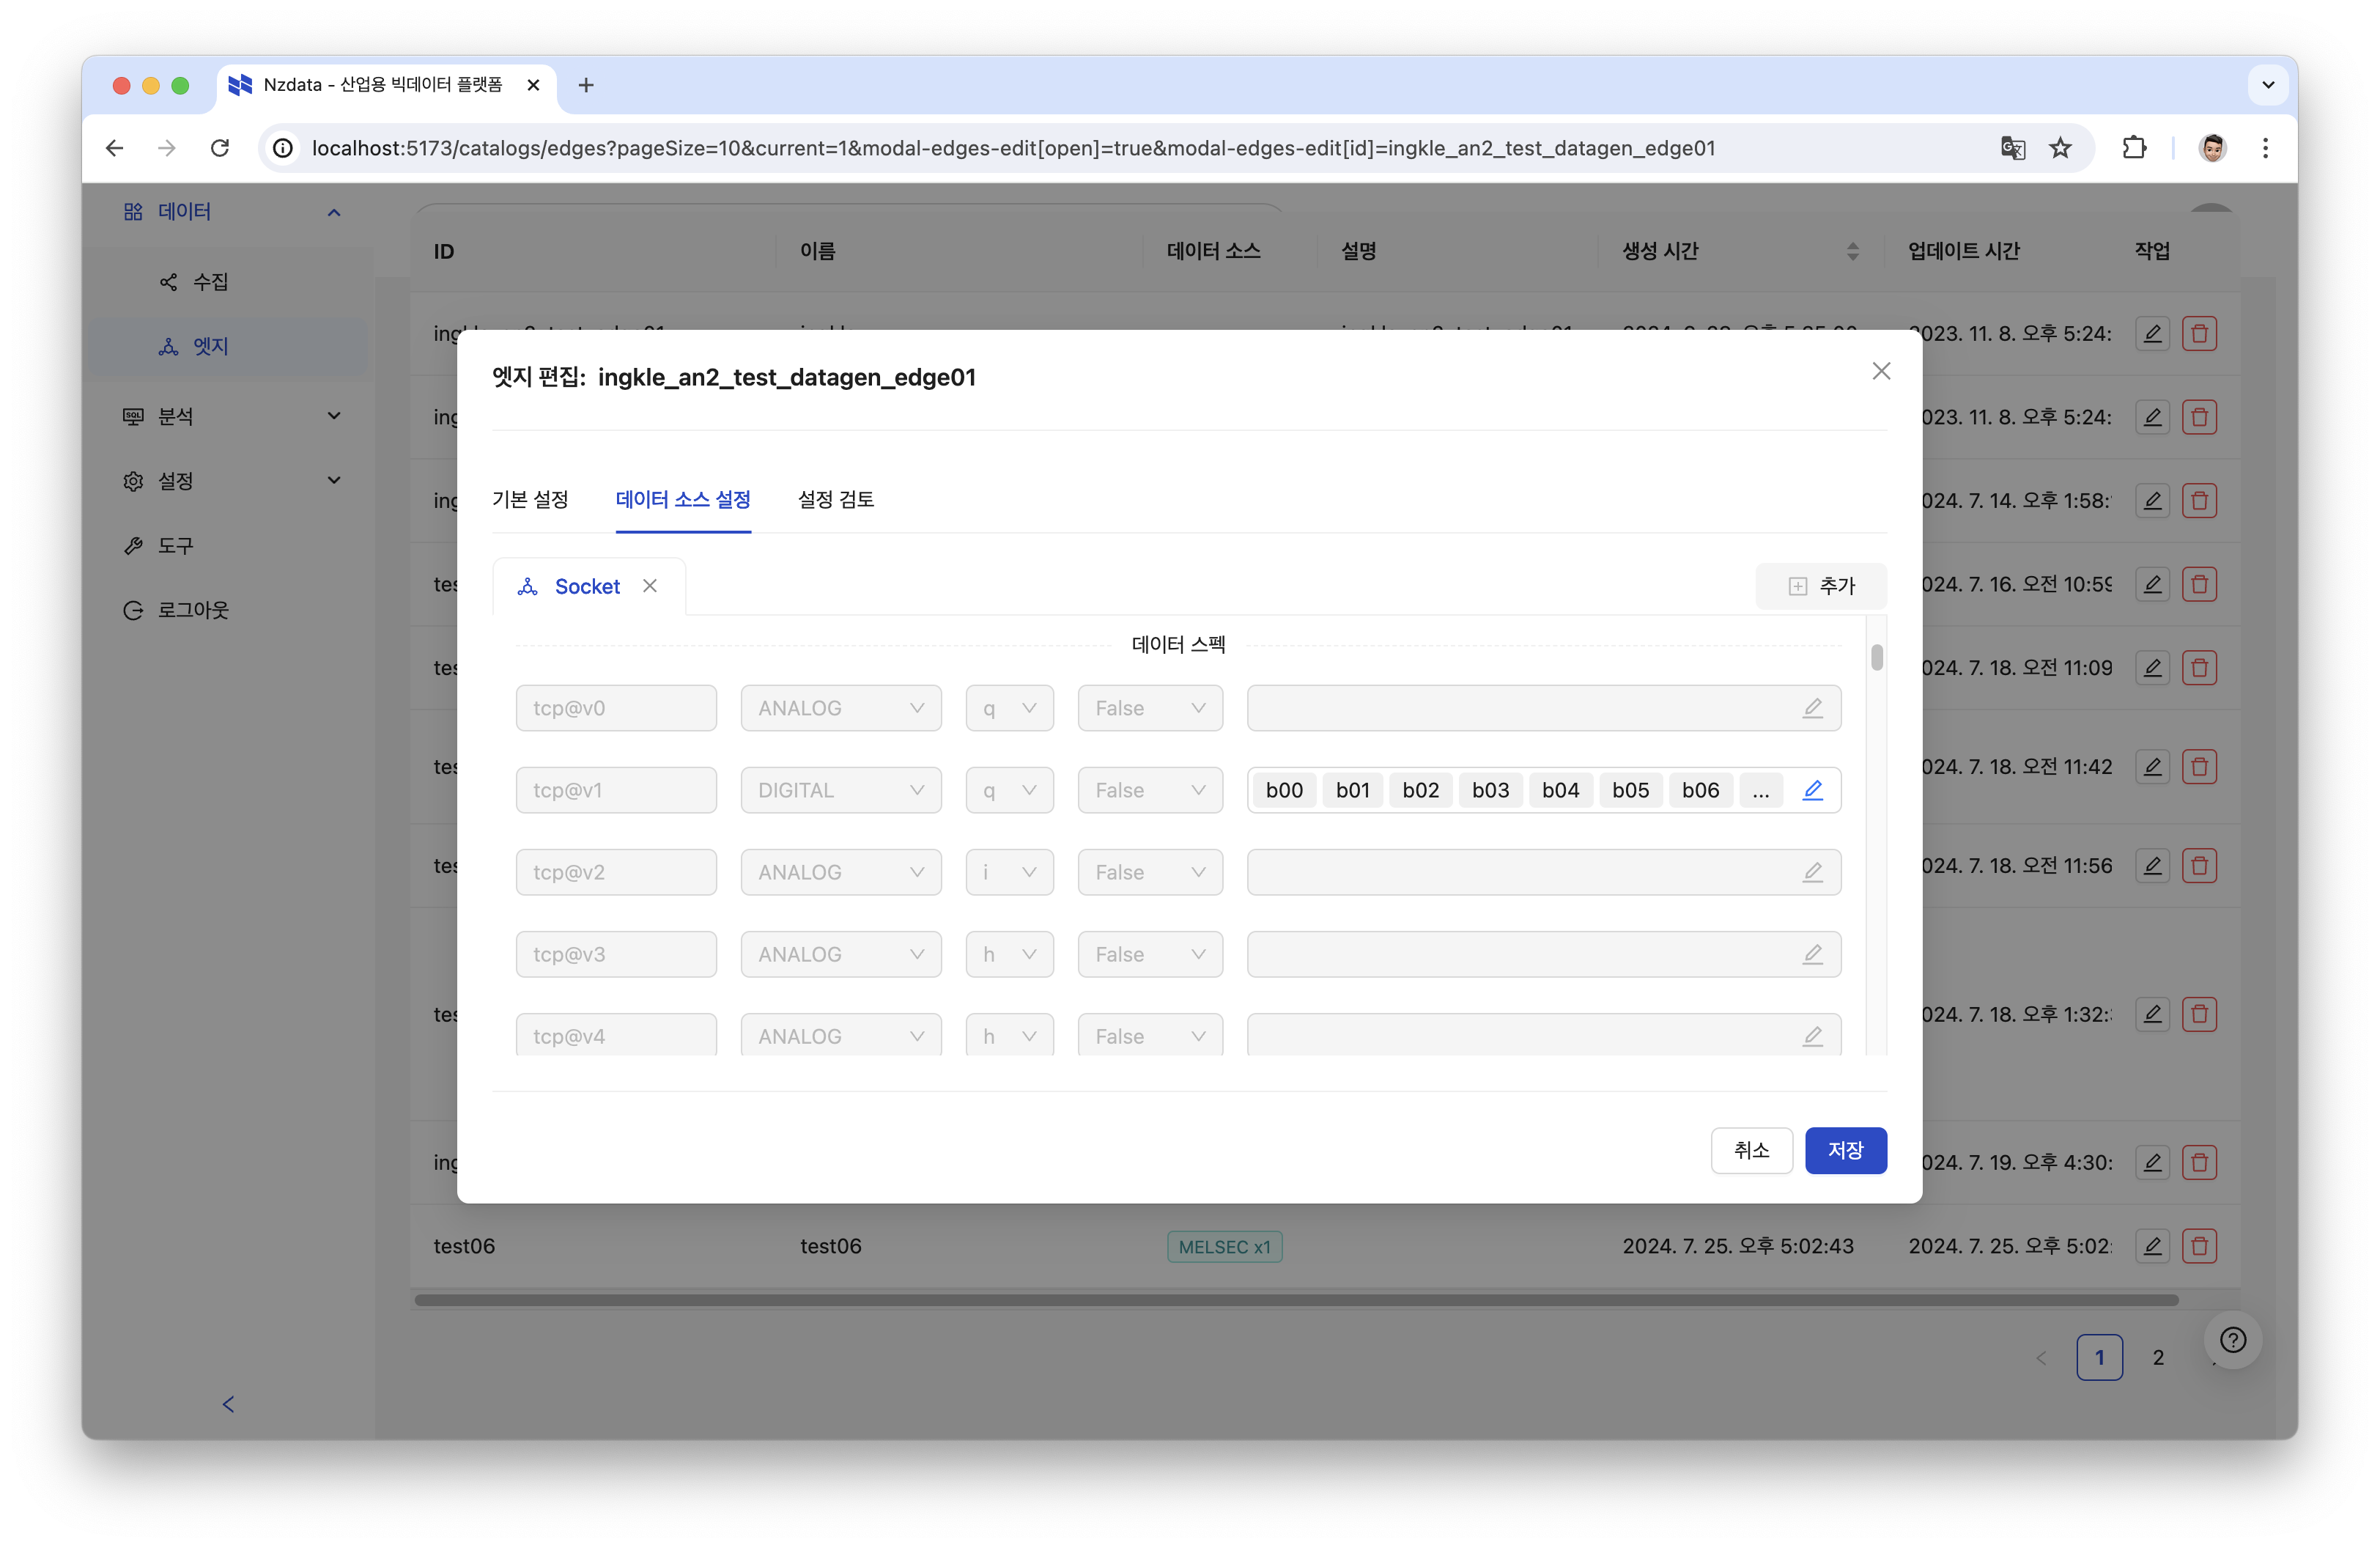Viewport: 2380px width, 1548px height.
Task: Click the Chrome translate page icon
Action: click(2012, 148)
